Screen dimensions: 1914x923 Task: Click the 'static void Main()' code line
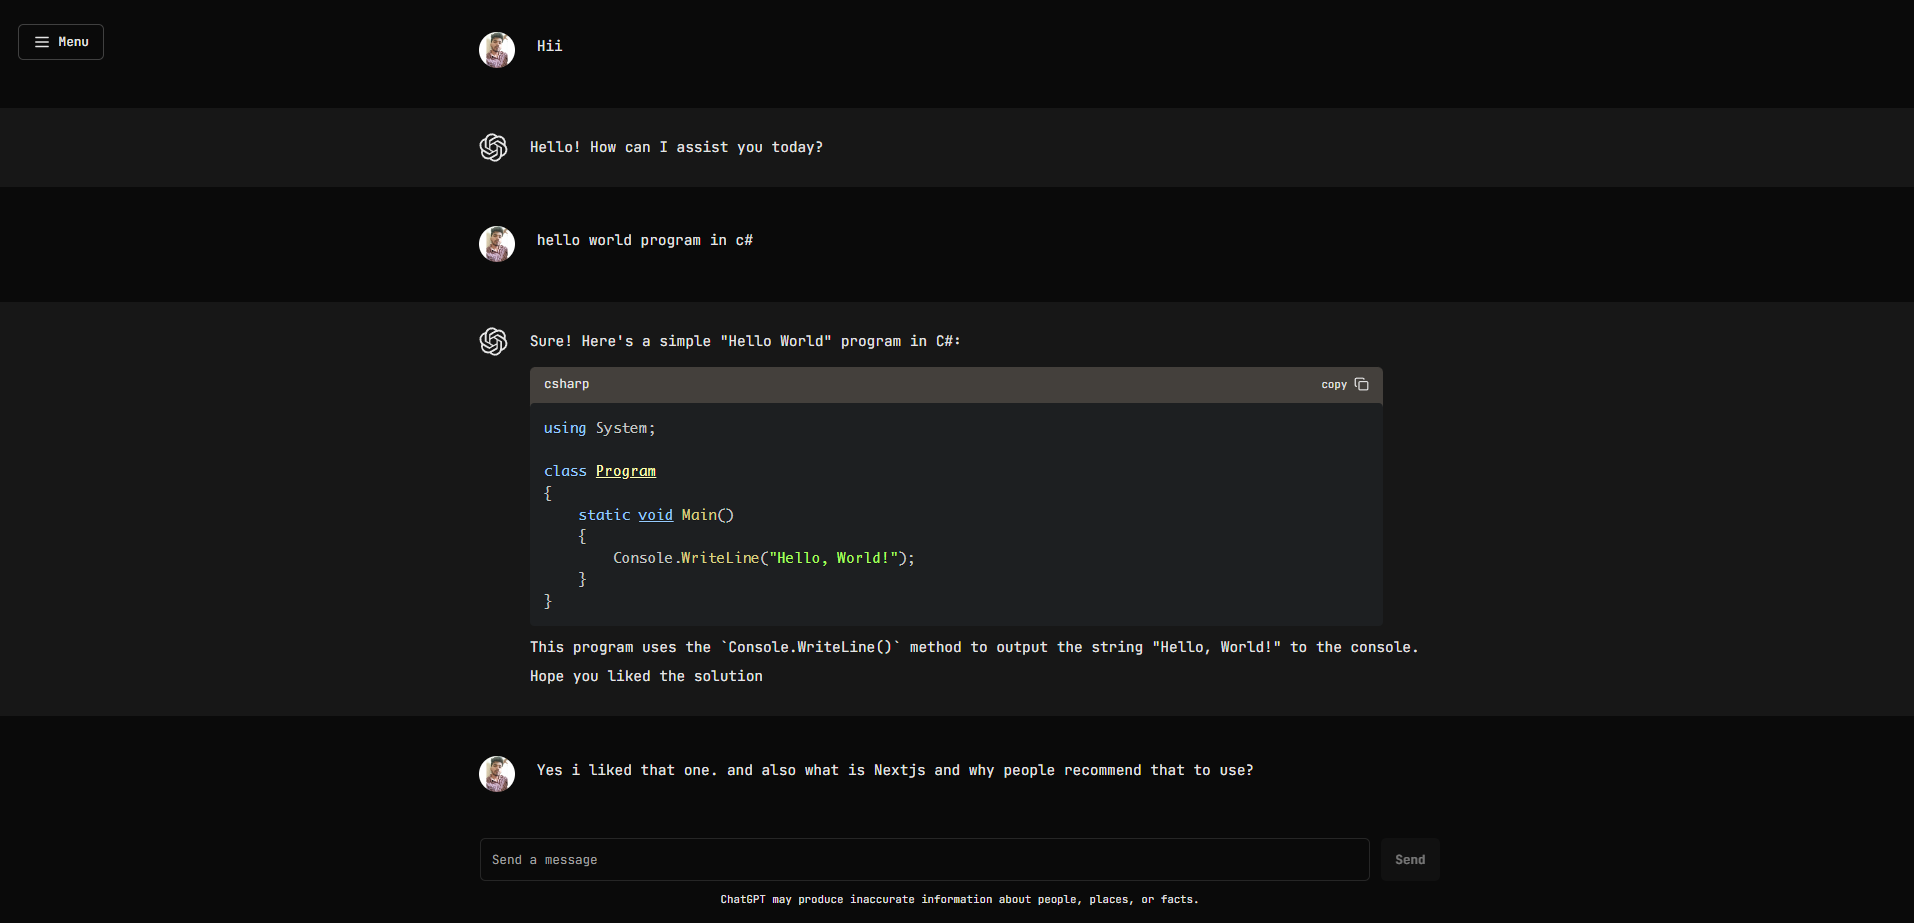(656, 515)
